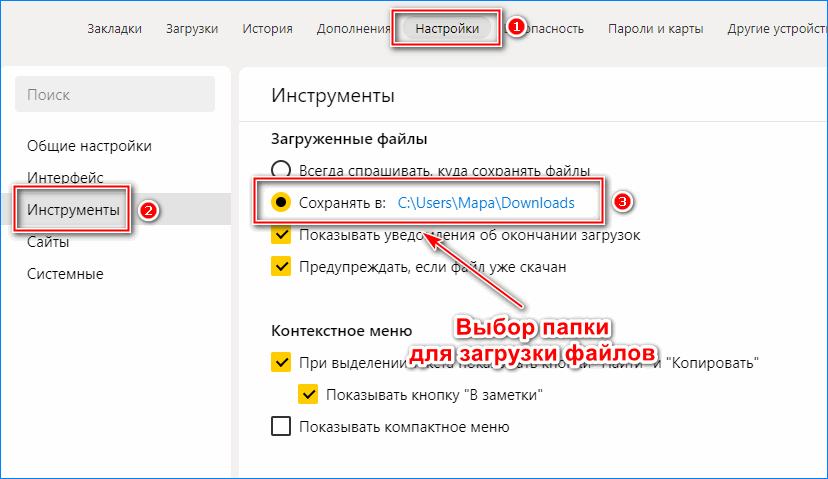The height and width of the screenshot is (479, 828).
Task: Toggle 'При выделении текста показывать кнопки' checkbox
Action: (281, 362)
